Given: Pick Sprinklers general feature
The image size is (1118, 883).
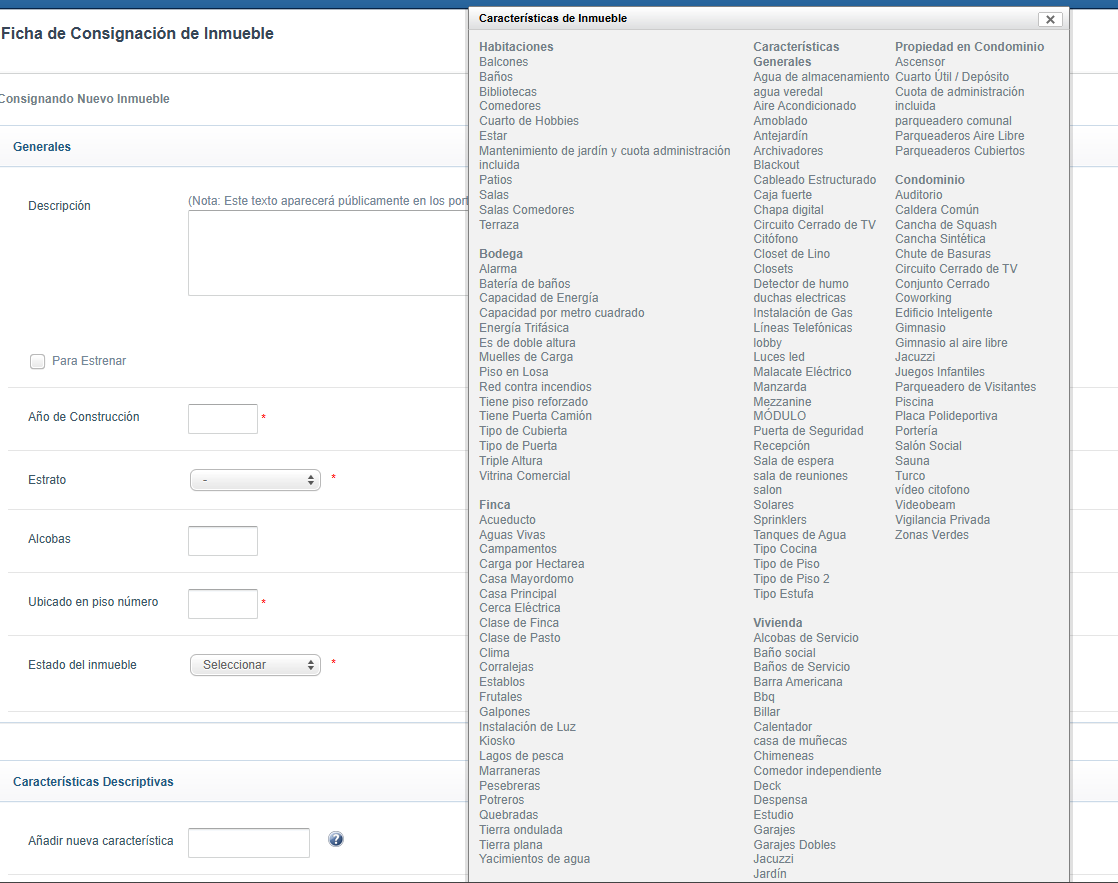Looking at the screenshot, I should 780,520.
